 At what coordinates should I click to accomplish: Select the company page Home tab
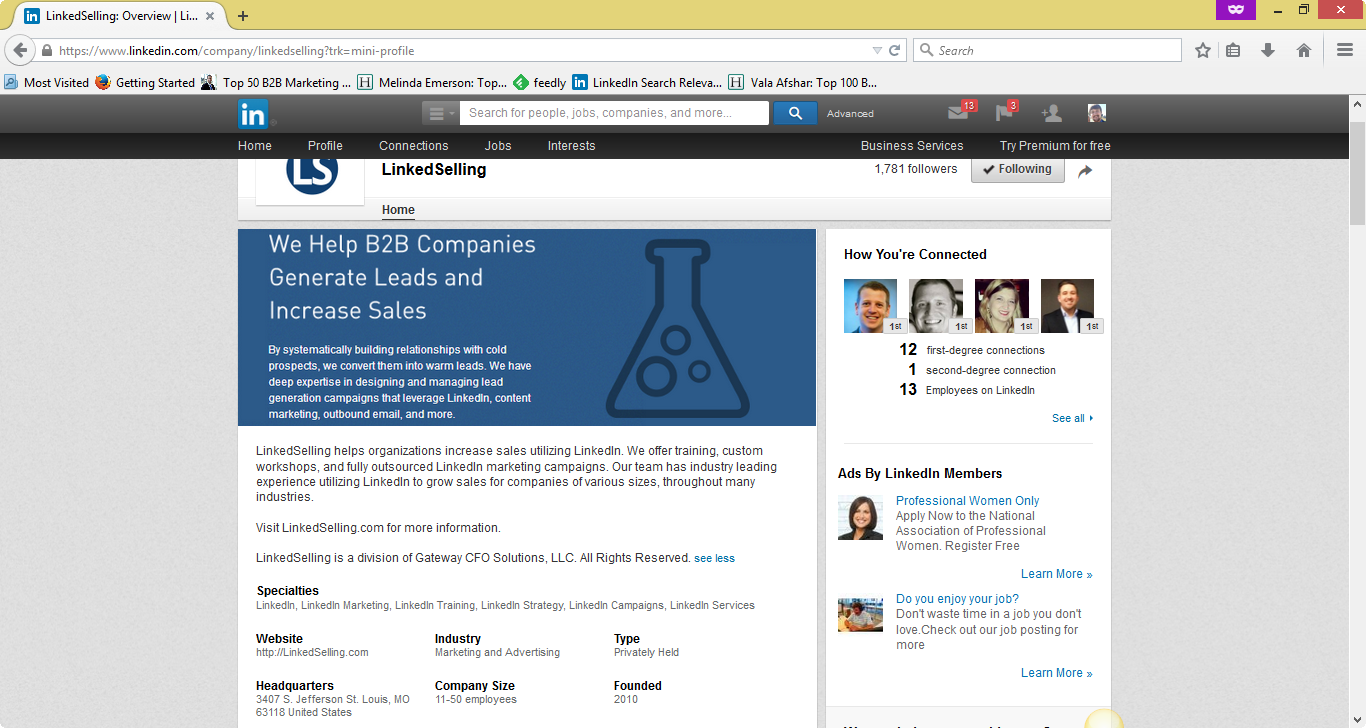pyautogui.click(x=398, y=210)
